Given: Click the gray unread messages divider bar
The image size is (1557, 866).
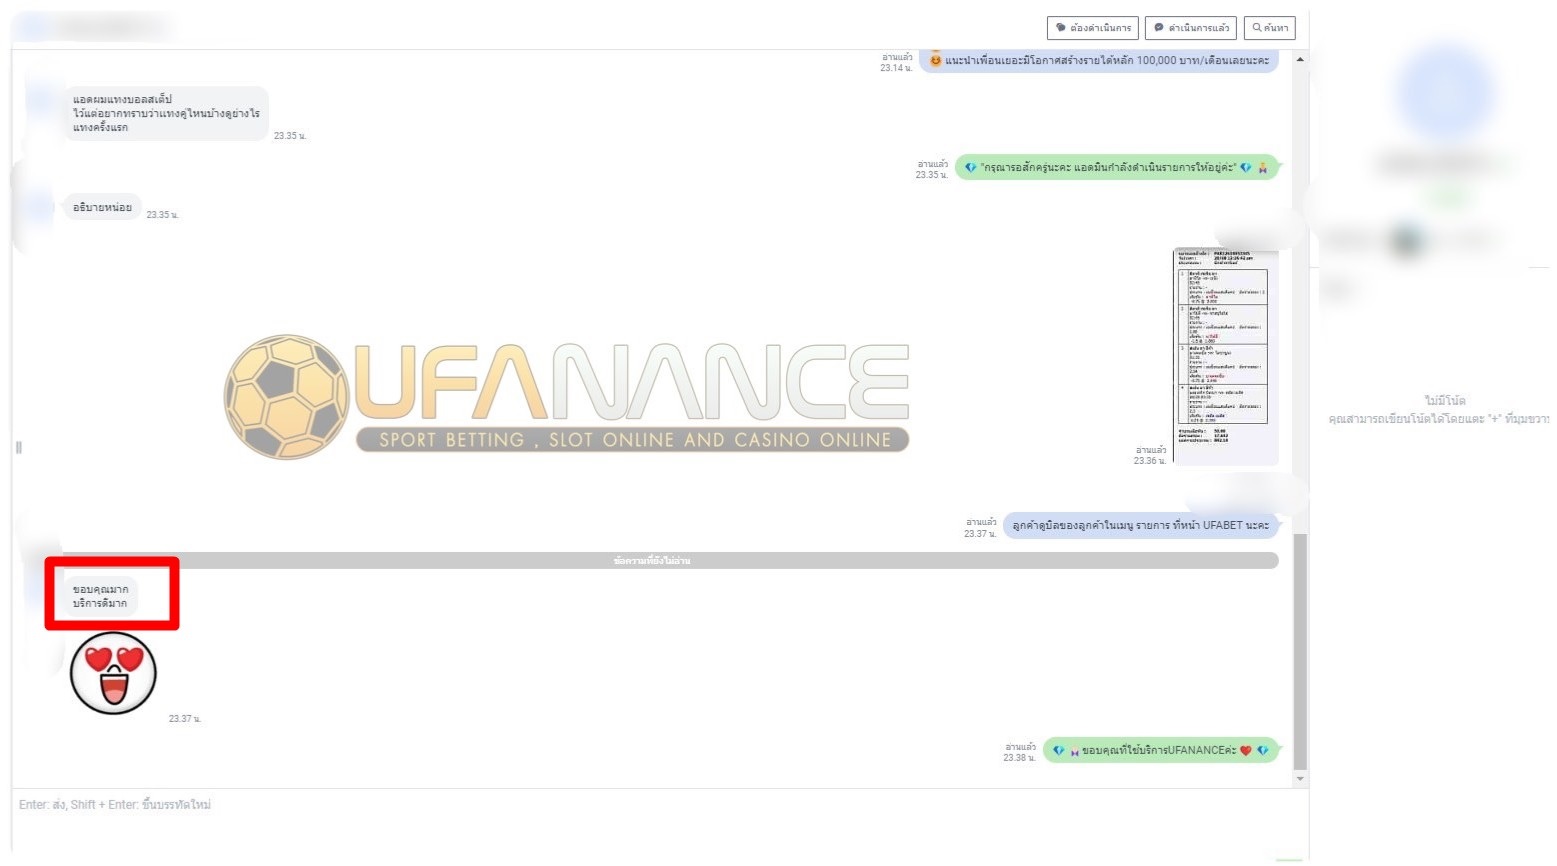Looking at the screenshot, I should point(652,561).
